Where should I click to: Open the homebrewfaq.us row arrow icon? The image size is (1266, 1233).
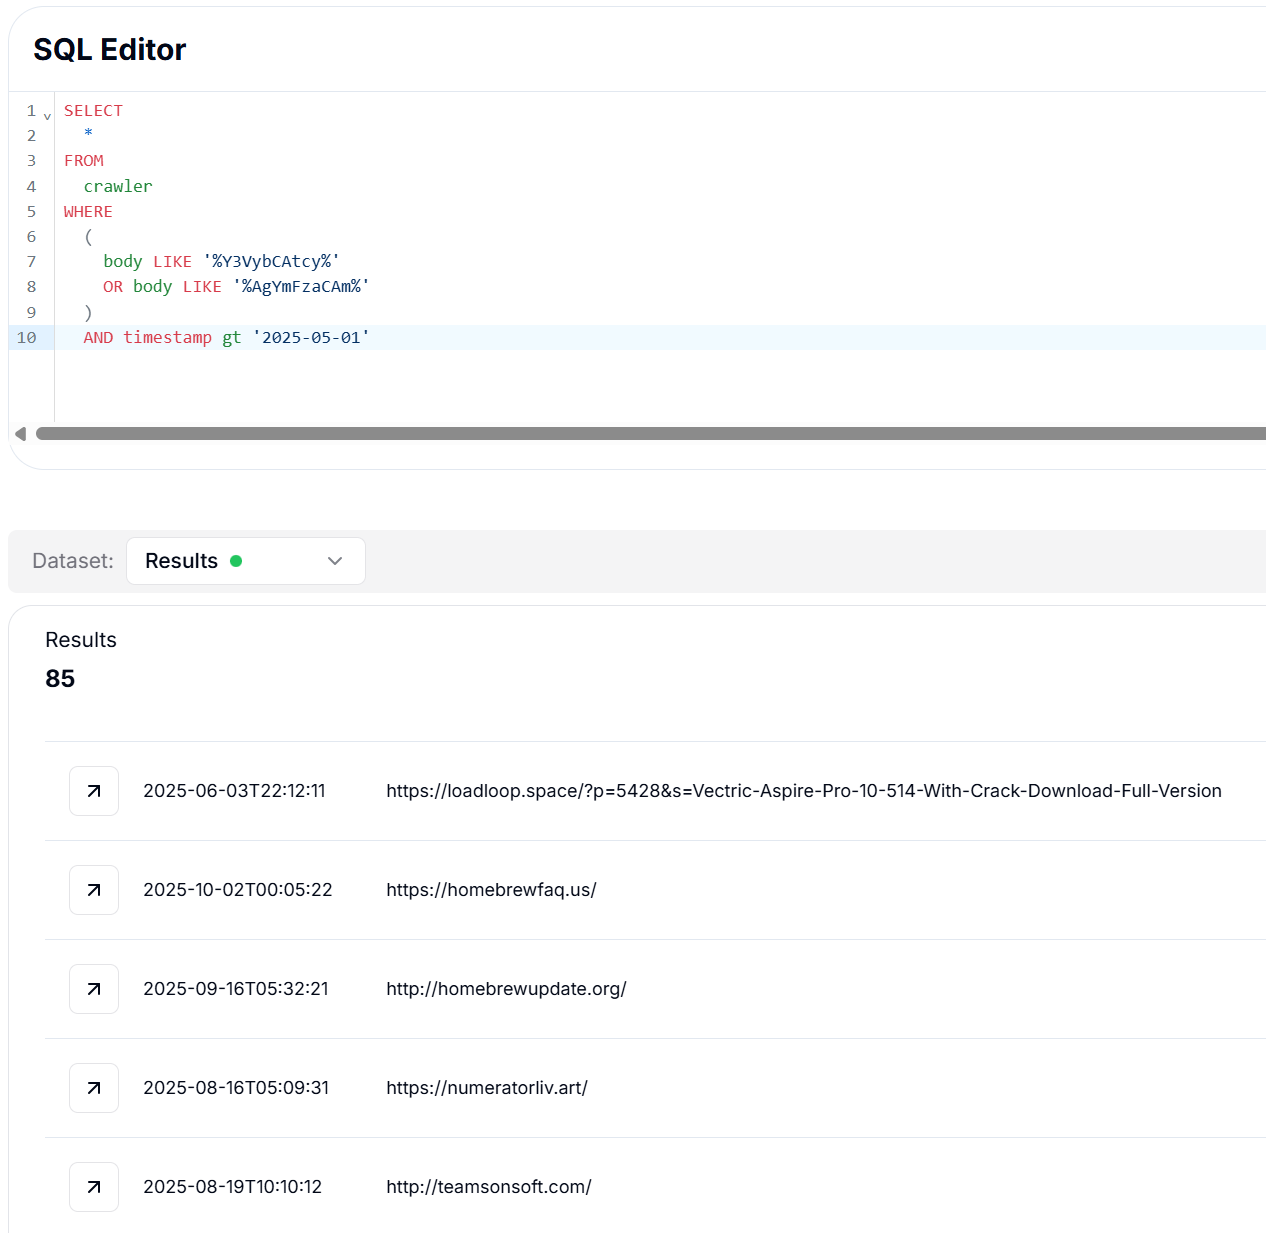pyautogui.click(x=94, y=890)
